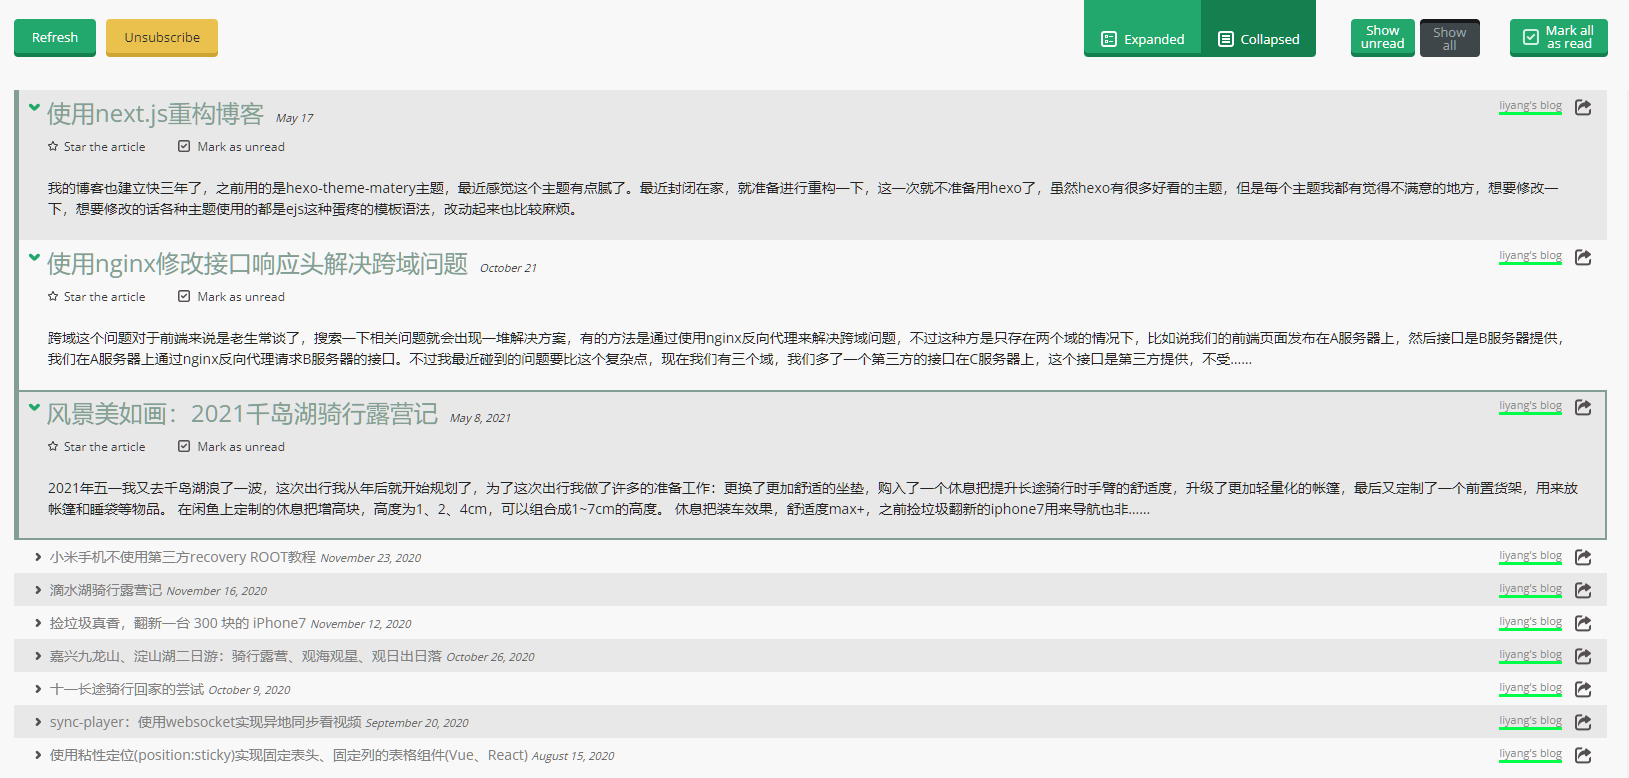Open title link 风景美如画：2021千岛湖骑行露营记
This screenshot has width=1629, height=778.
242,413
